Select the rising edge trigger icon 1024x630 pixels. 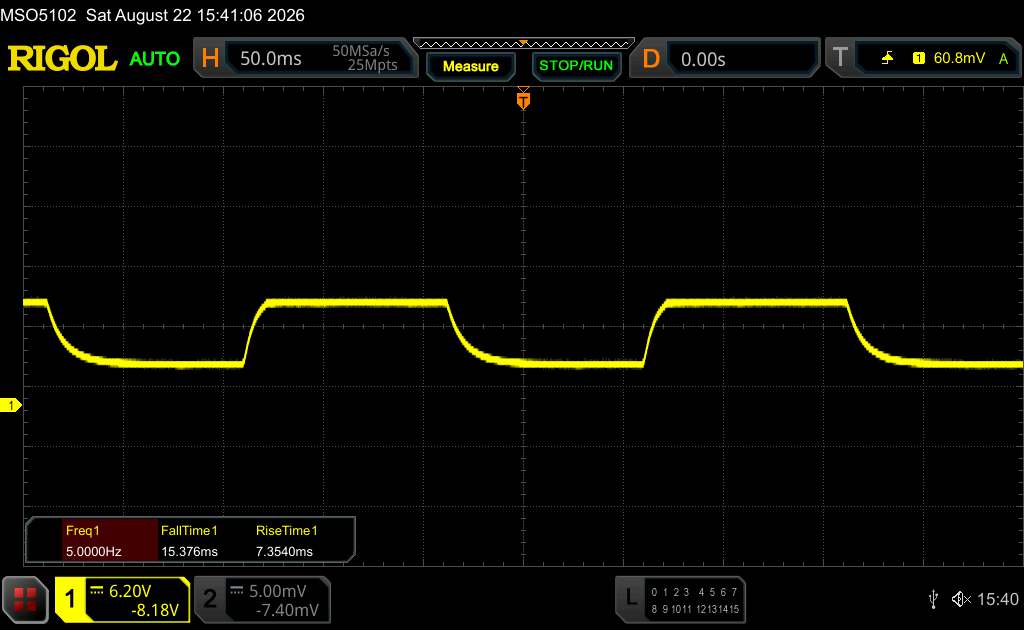coord(887,58)
